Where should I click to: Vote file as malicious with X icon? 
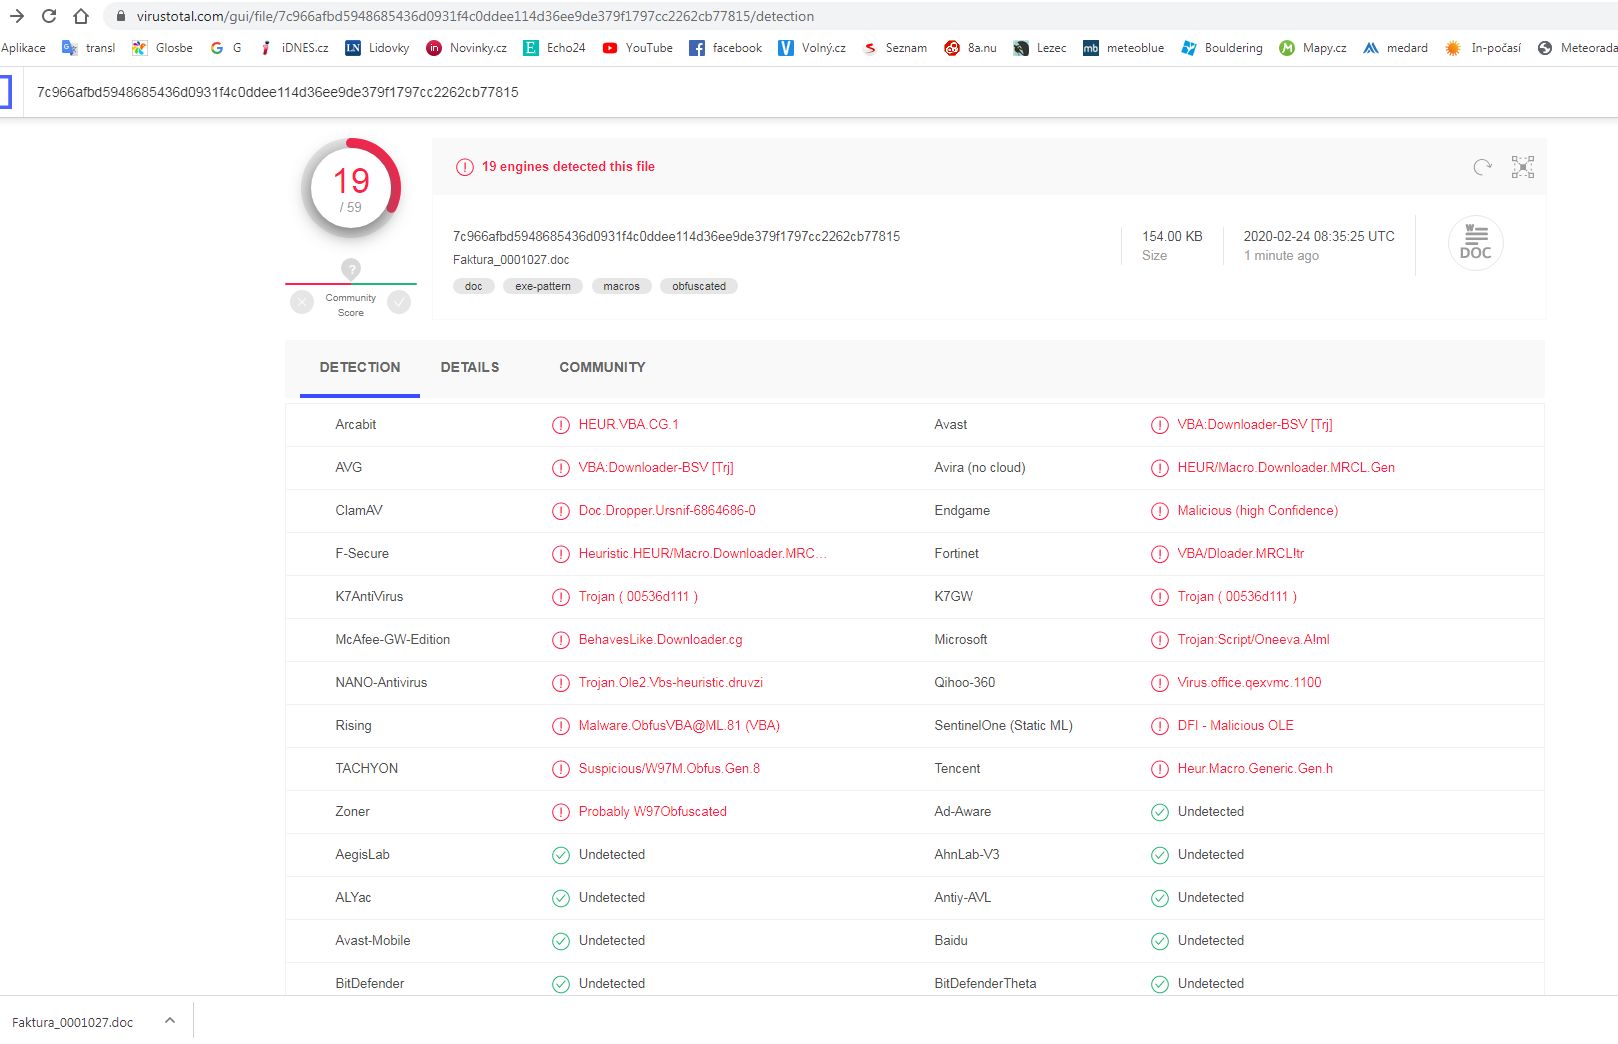(302, 301)
